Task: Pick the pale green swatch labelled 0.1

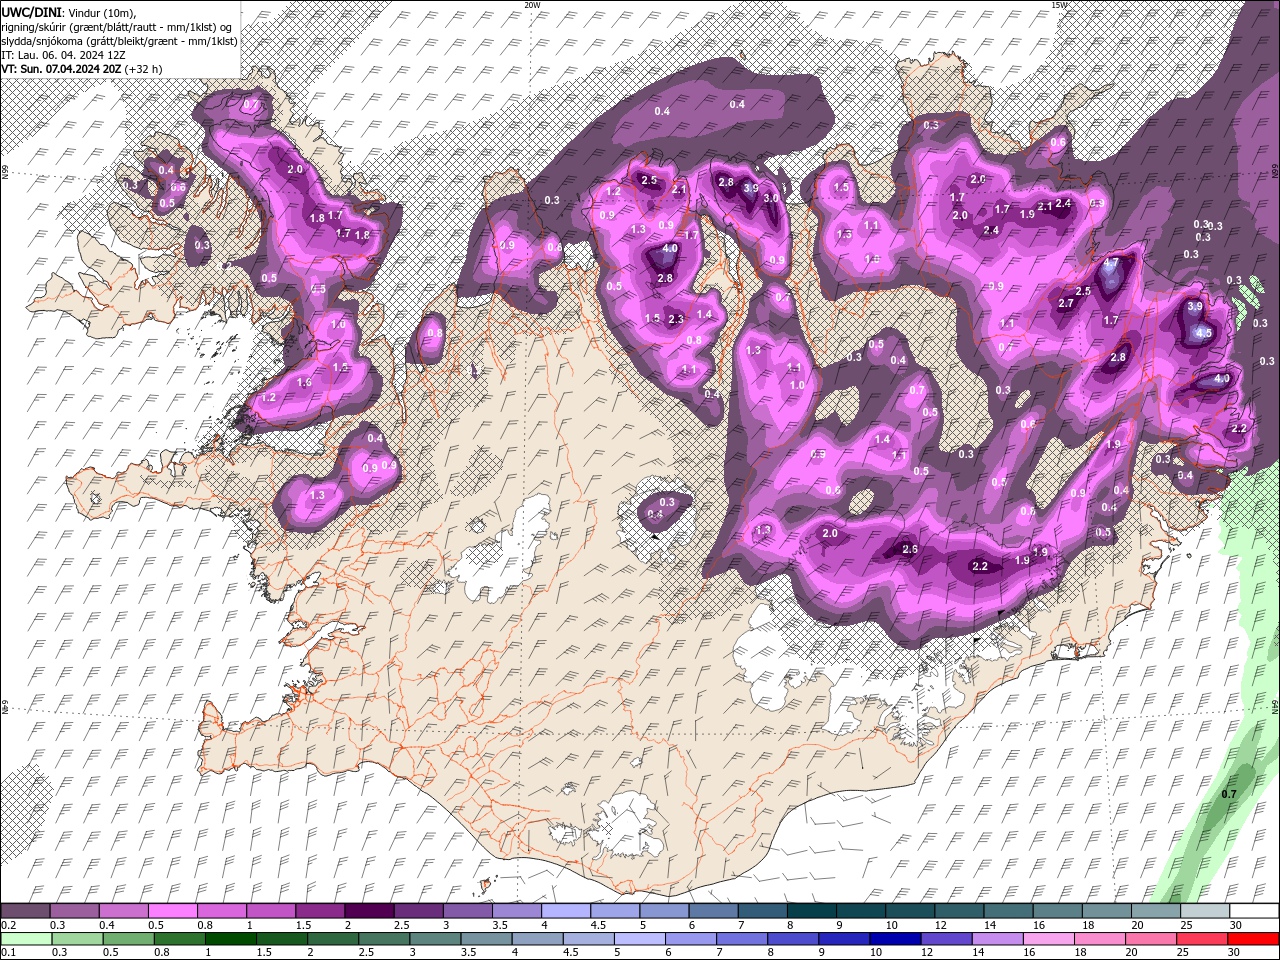Action: pos(26,939)
